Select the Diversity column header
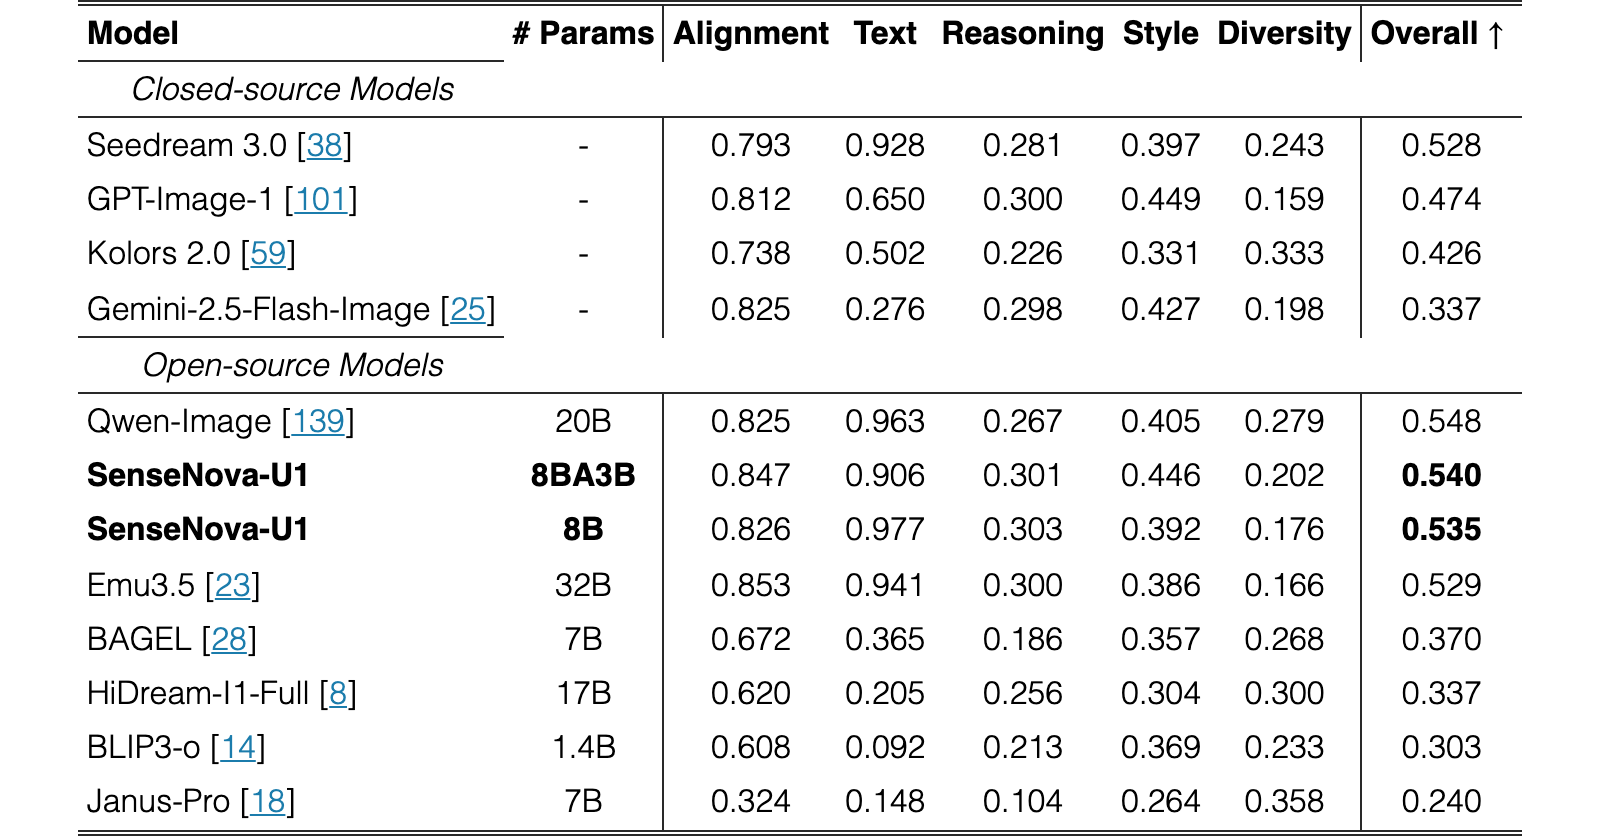Viewport: 1600px width, 836px height. [1284, 33]
